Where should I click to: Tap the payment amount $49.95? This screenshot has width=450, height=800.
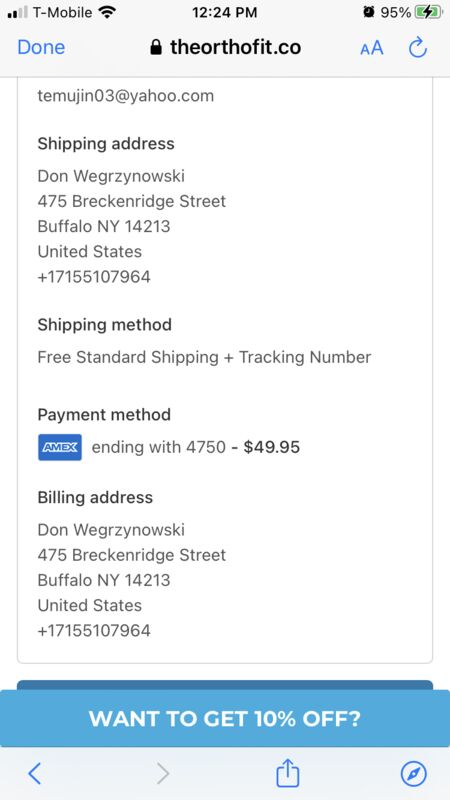tap(271, 447)
